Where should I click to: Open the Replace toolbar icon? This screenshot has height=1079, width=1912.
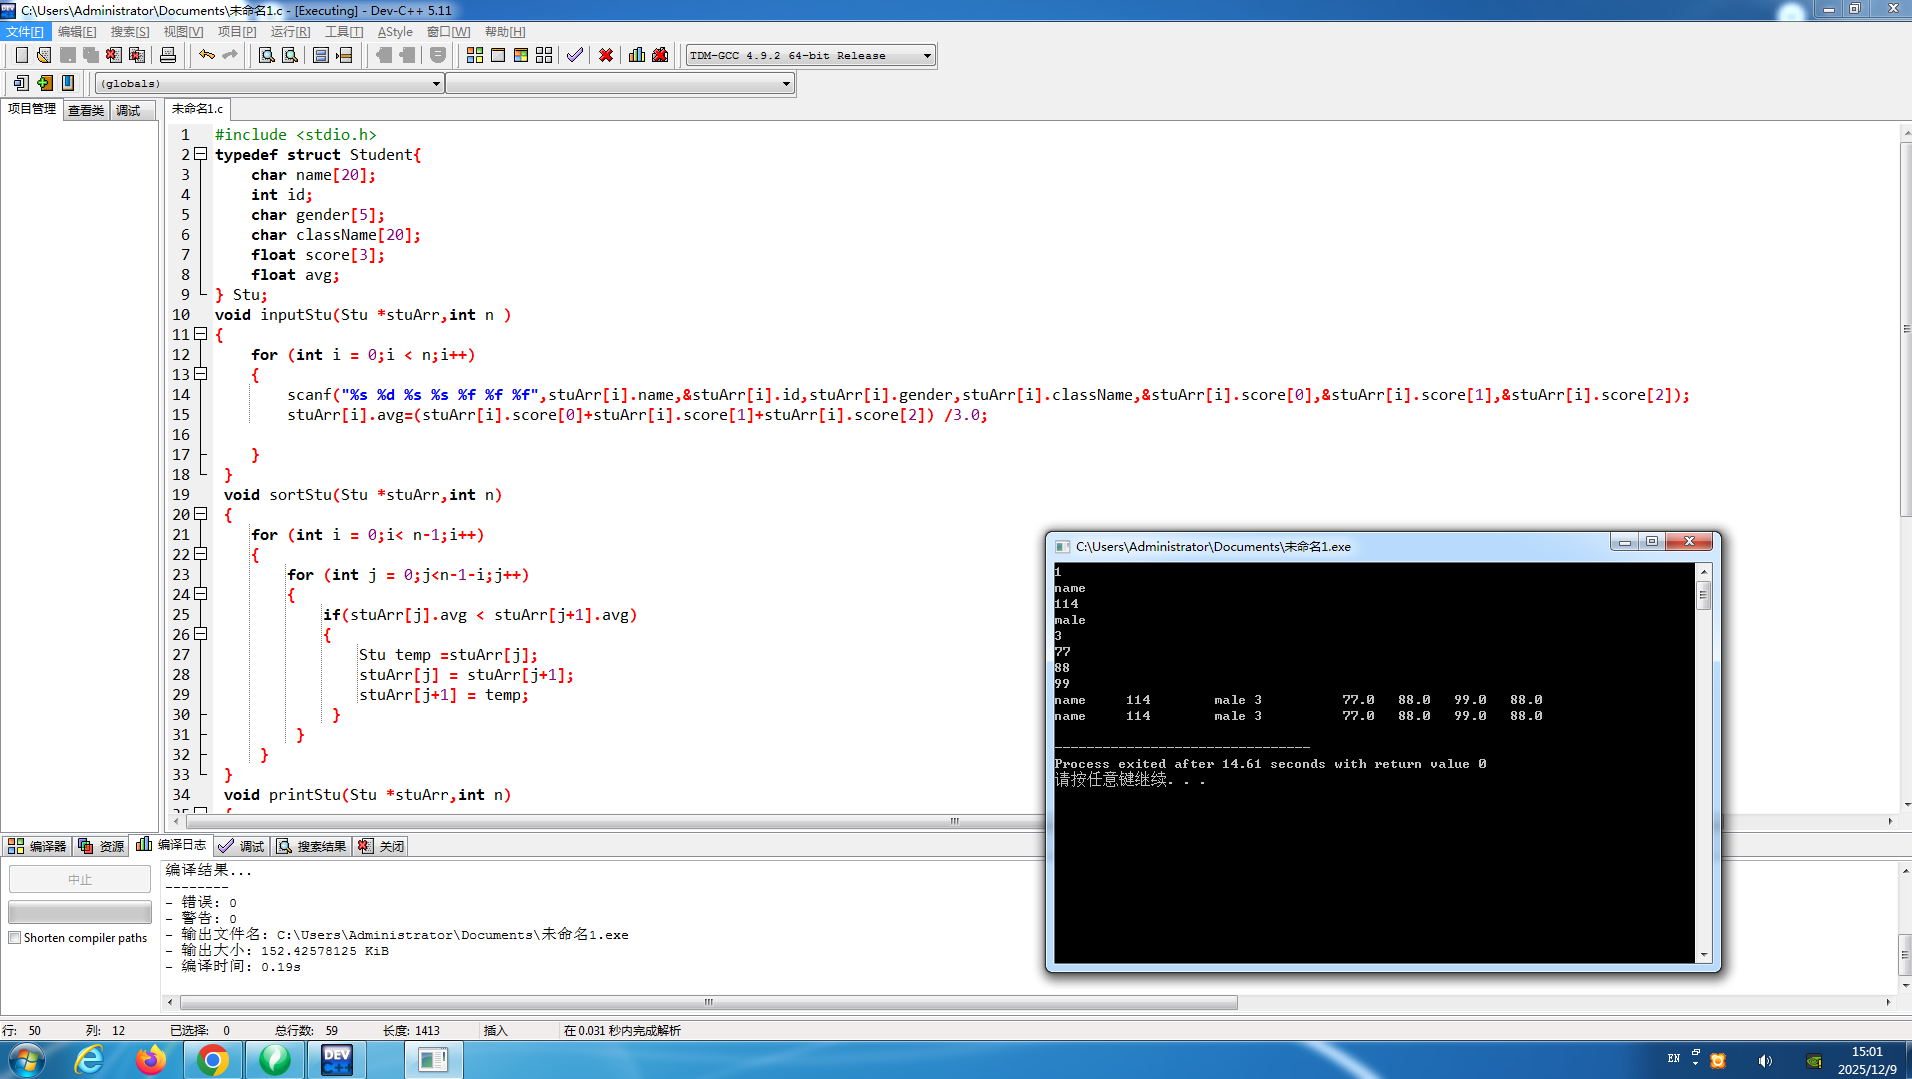[x=290, y=55]
